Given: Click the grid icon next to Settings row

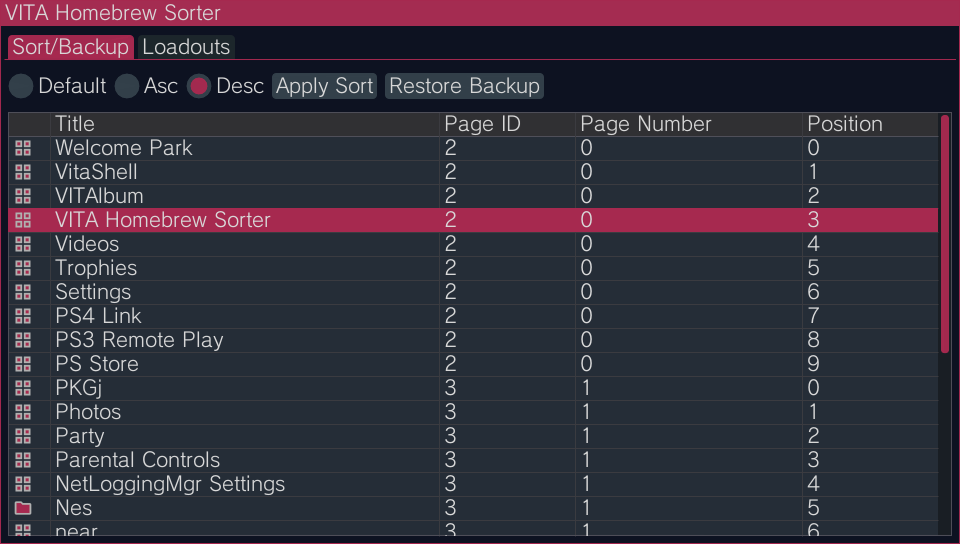Looking at the screenshot, I should [x=23, y=292].
